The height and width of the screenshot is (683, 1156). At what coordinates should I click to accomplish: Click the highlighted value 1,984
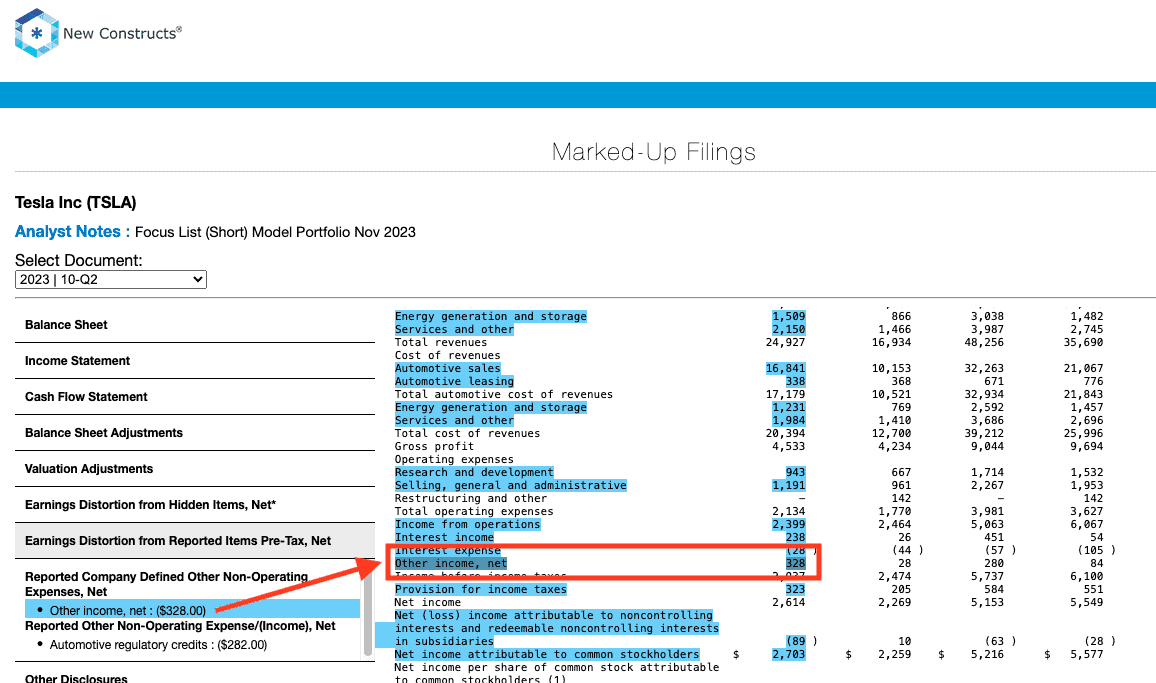coord(789,420)
